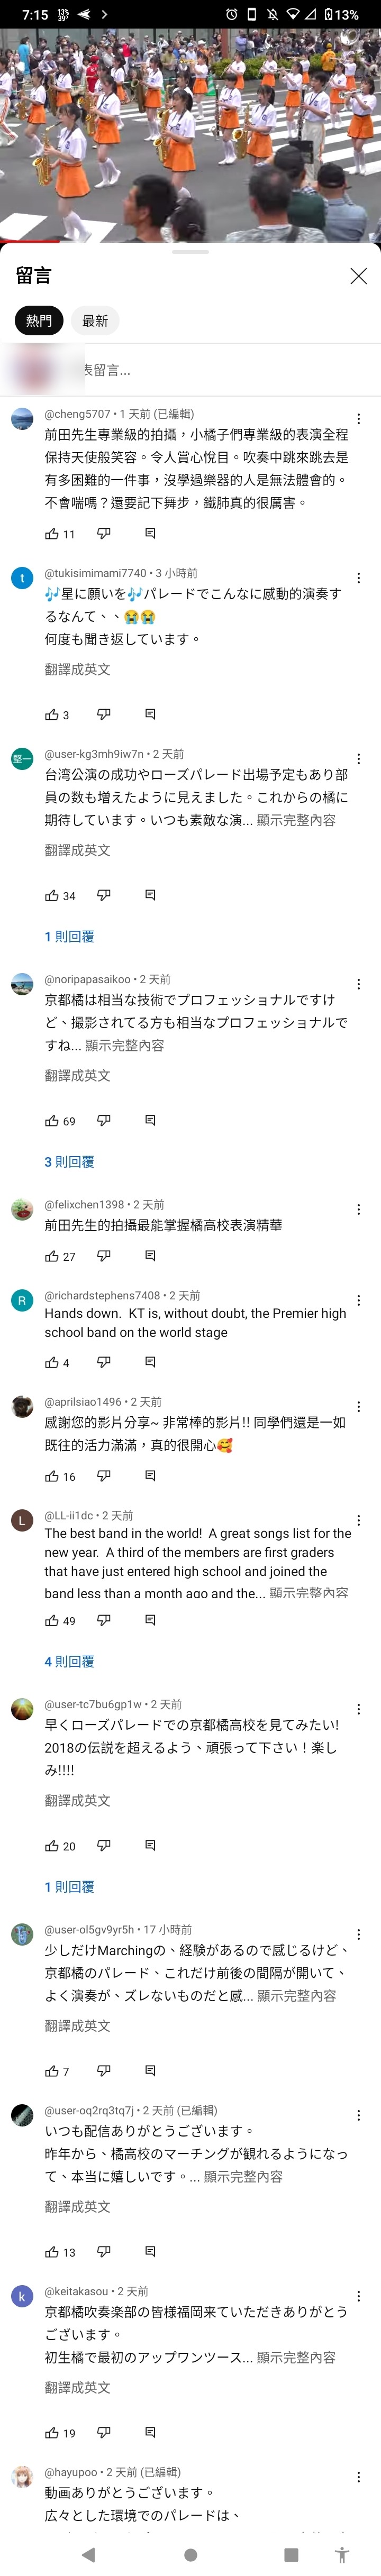Click the red video progress bar
The height and width of the screenshot is (2576, 381).
pos(30,241)
